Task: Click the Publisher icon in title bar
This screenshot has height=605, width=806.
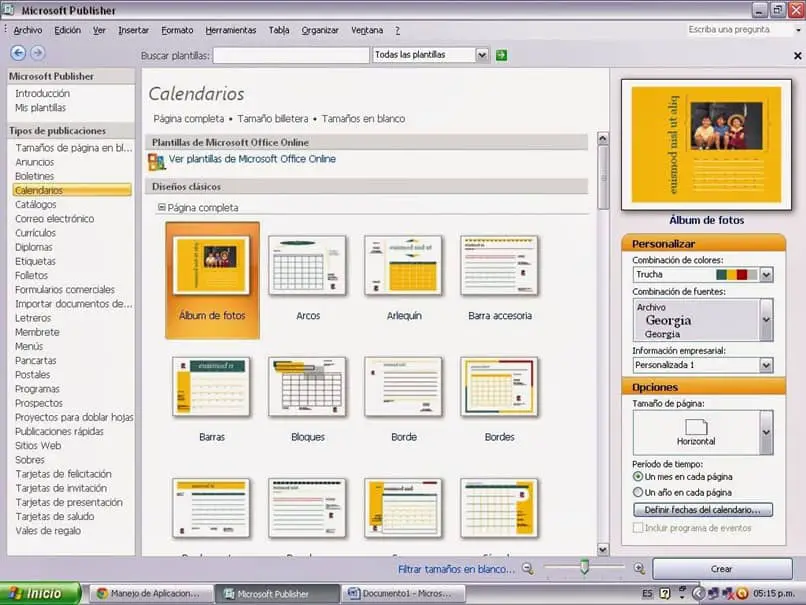Action: [x=8, y=10]
